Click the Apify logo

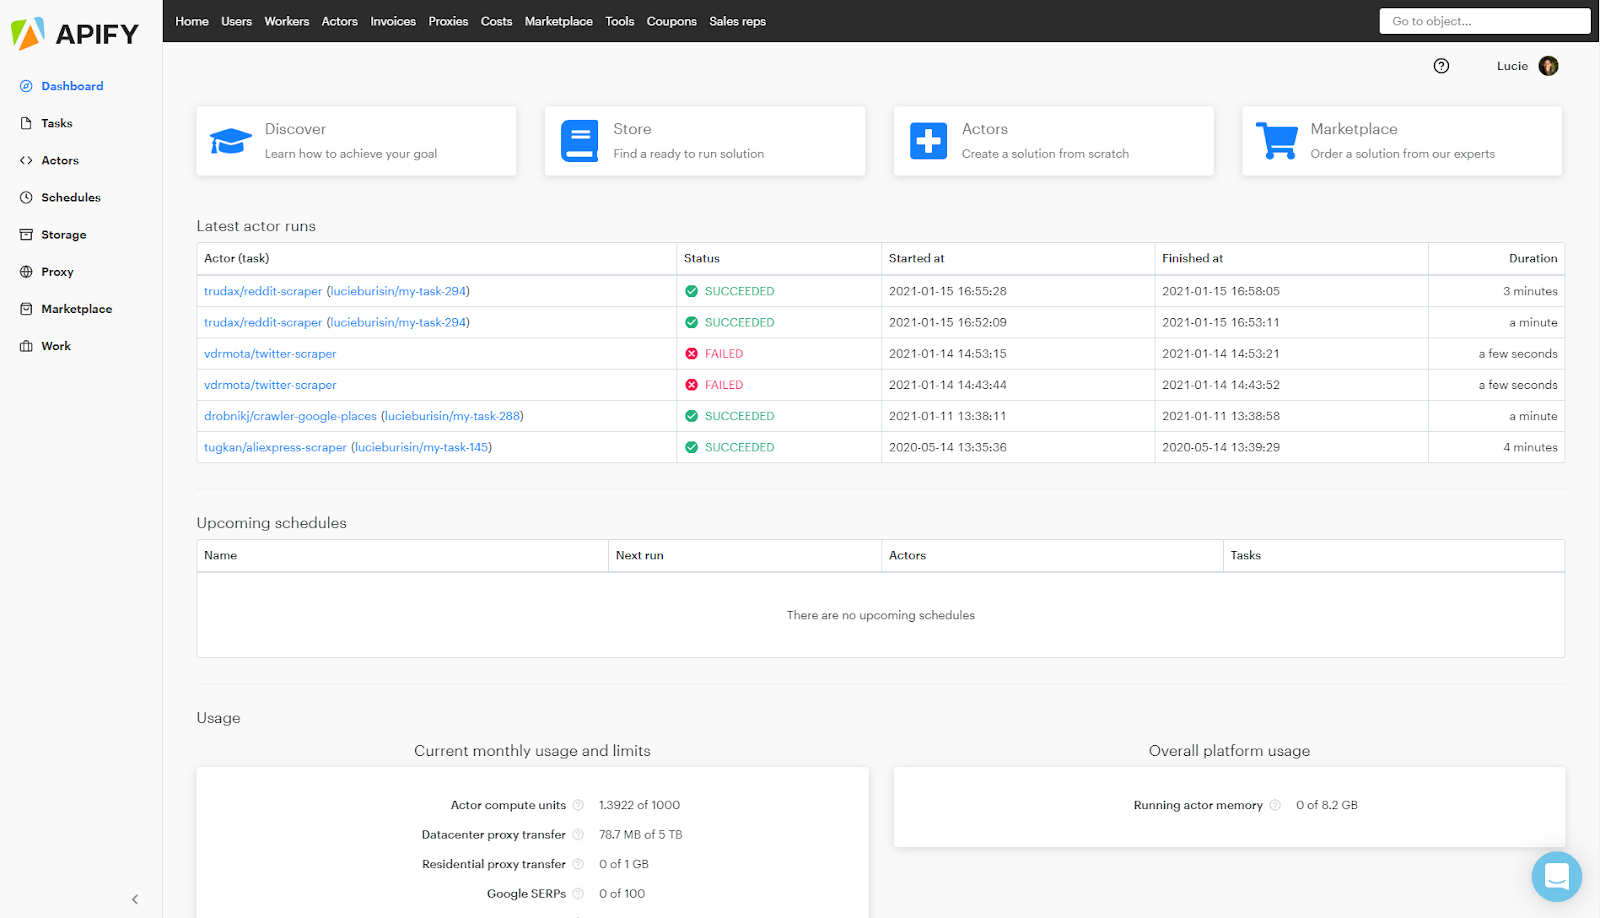(75, 34)
